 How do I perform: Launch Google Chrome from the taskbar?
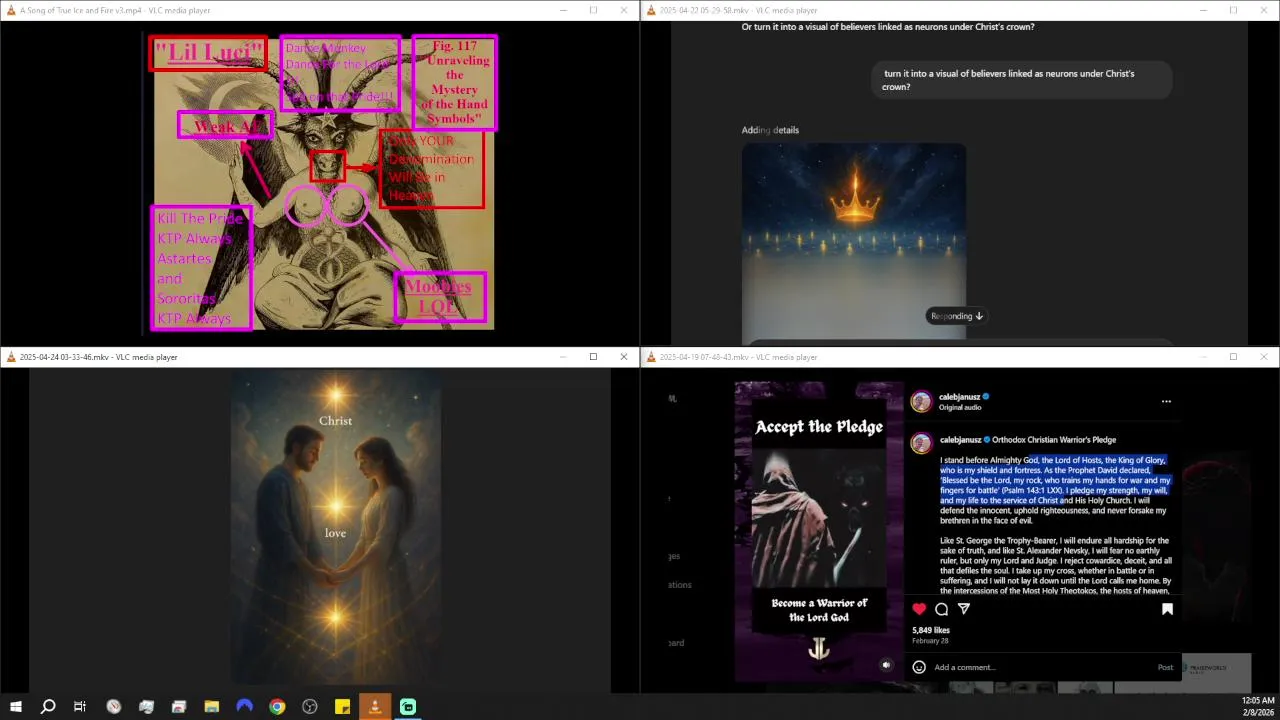pos(277,706)
